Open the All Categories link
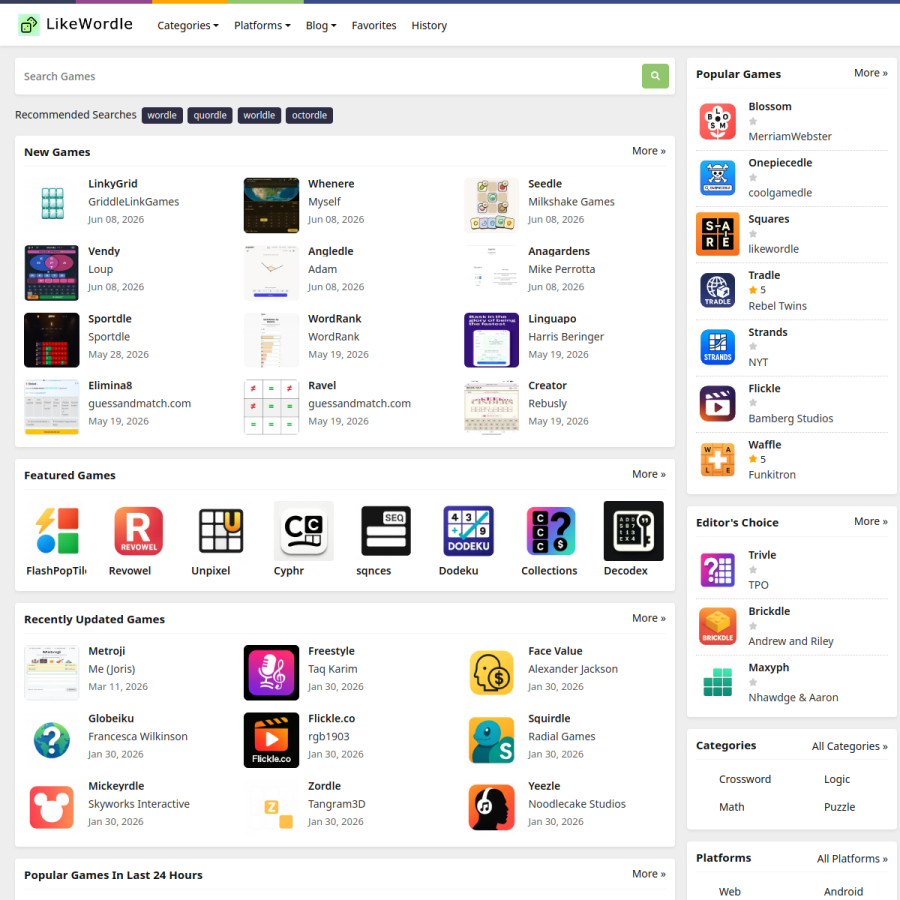The height and width of the screenshot is (900, 900). 849,746
